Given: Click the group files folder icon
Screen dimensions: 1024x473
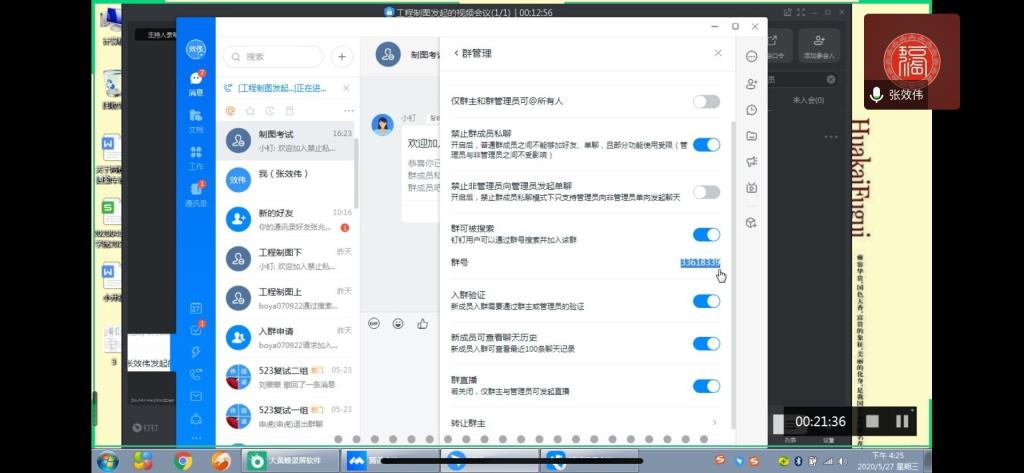Looking at the screenshot, I should point(751,135).
